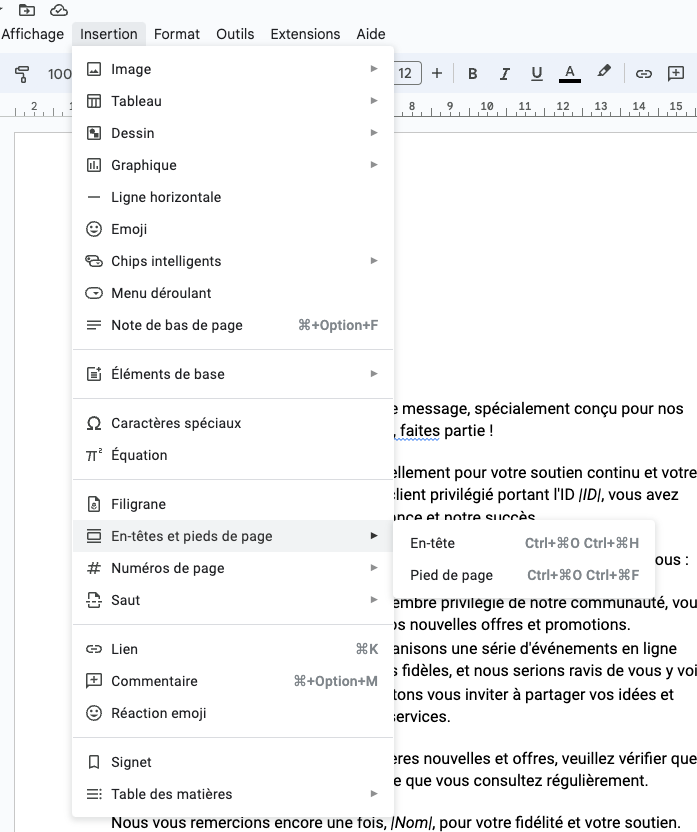The image size is (697, 832).
Task: Close the Insertion menu tab
Action: pos(109,34)
